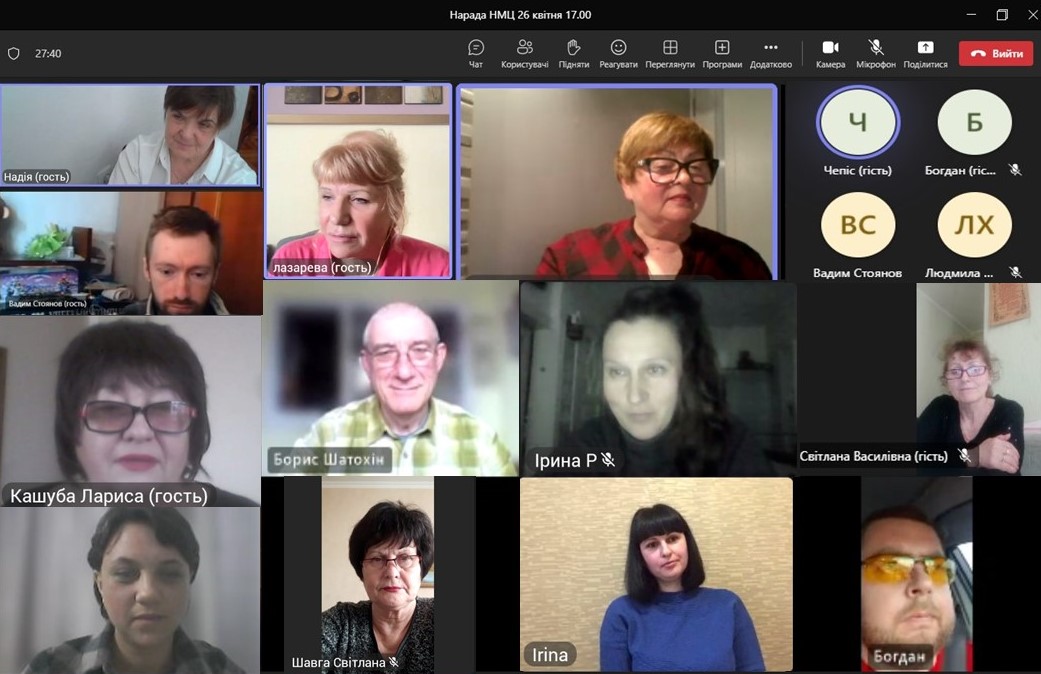Leave the meeting with Вийти button
The height and width of the screenshot is (674, 1041).
point(995,54)
